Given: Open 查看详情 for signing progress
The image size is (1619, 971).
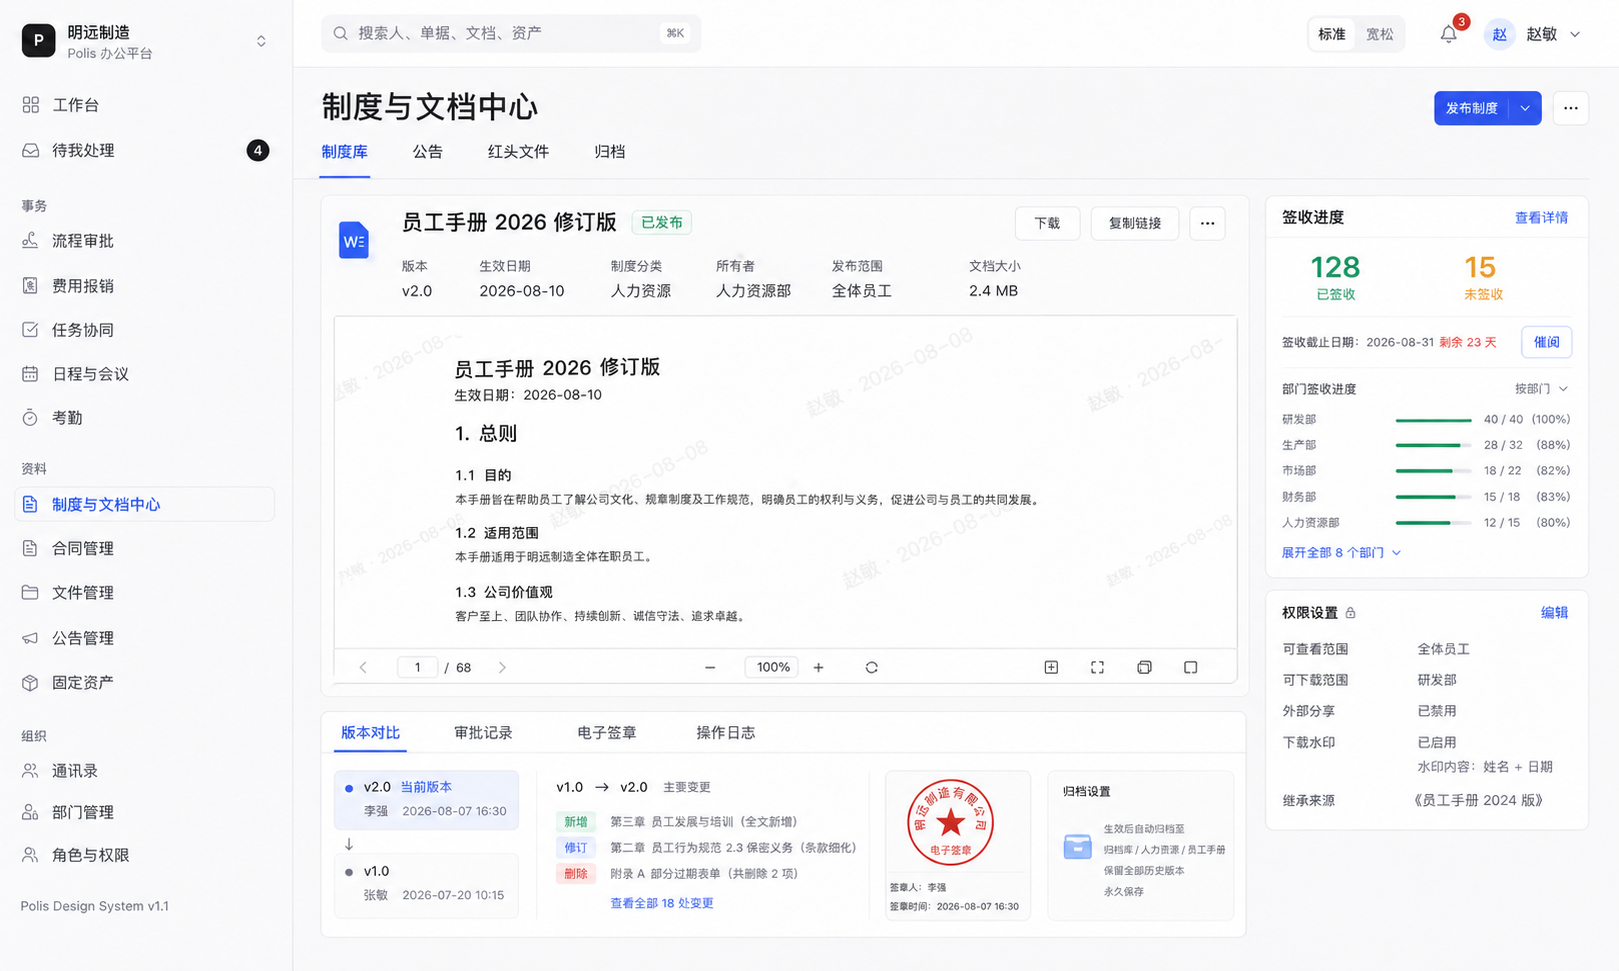Looking at the screenshot, I should pos(1541,217).
